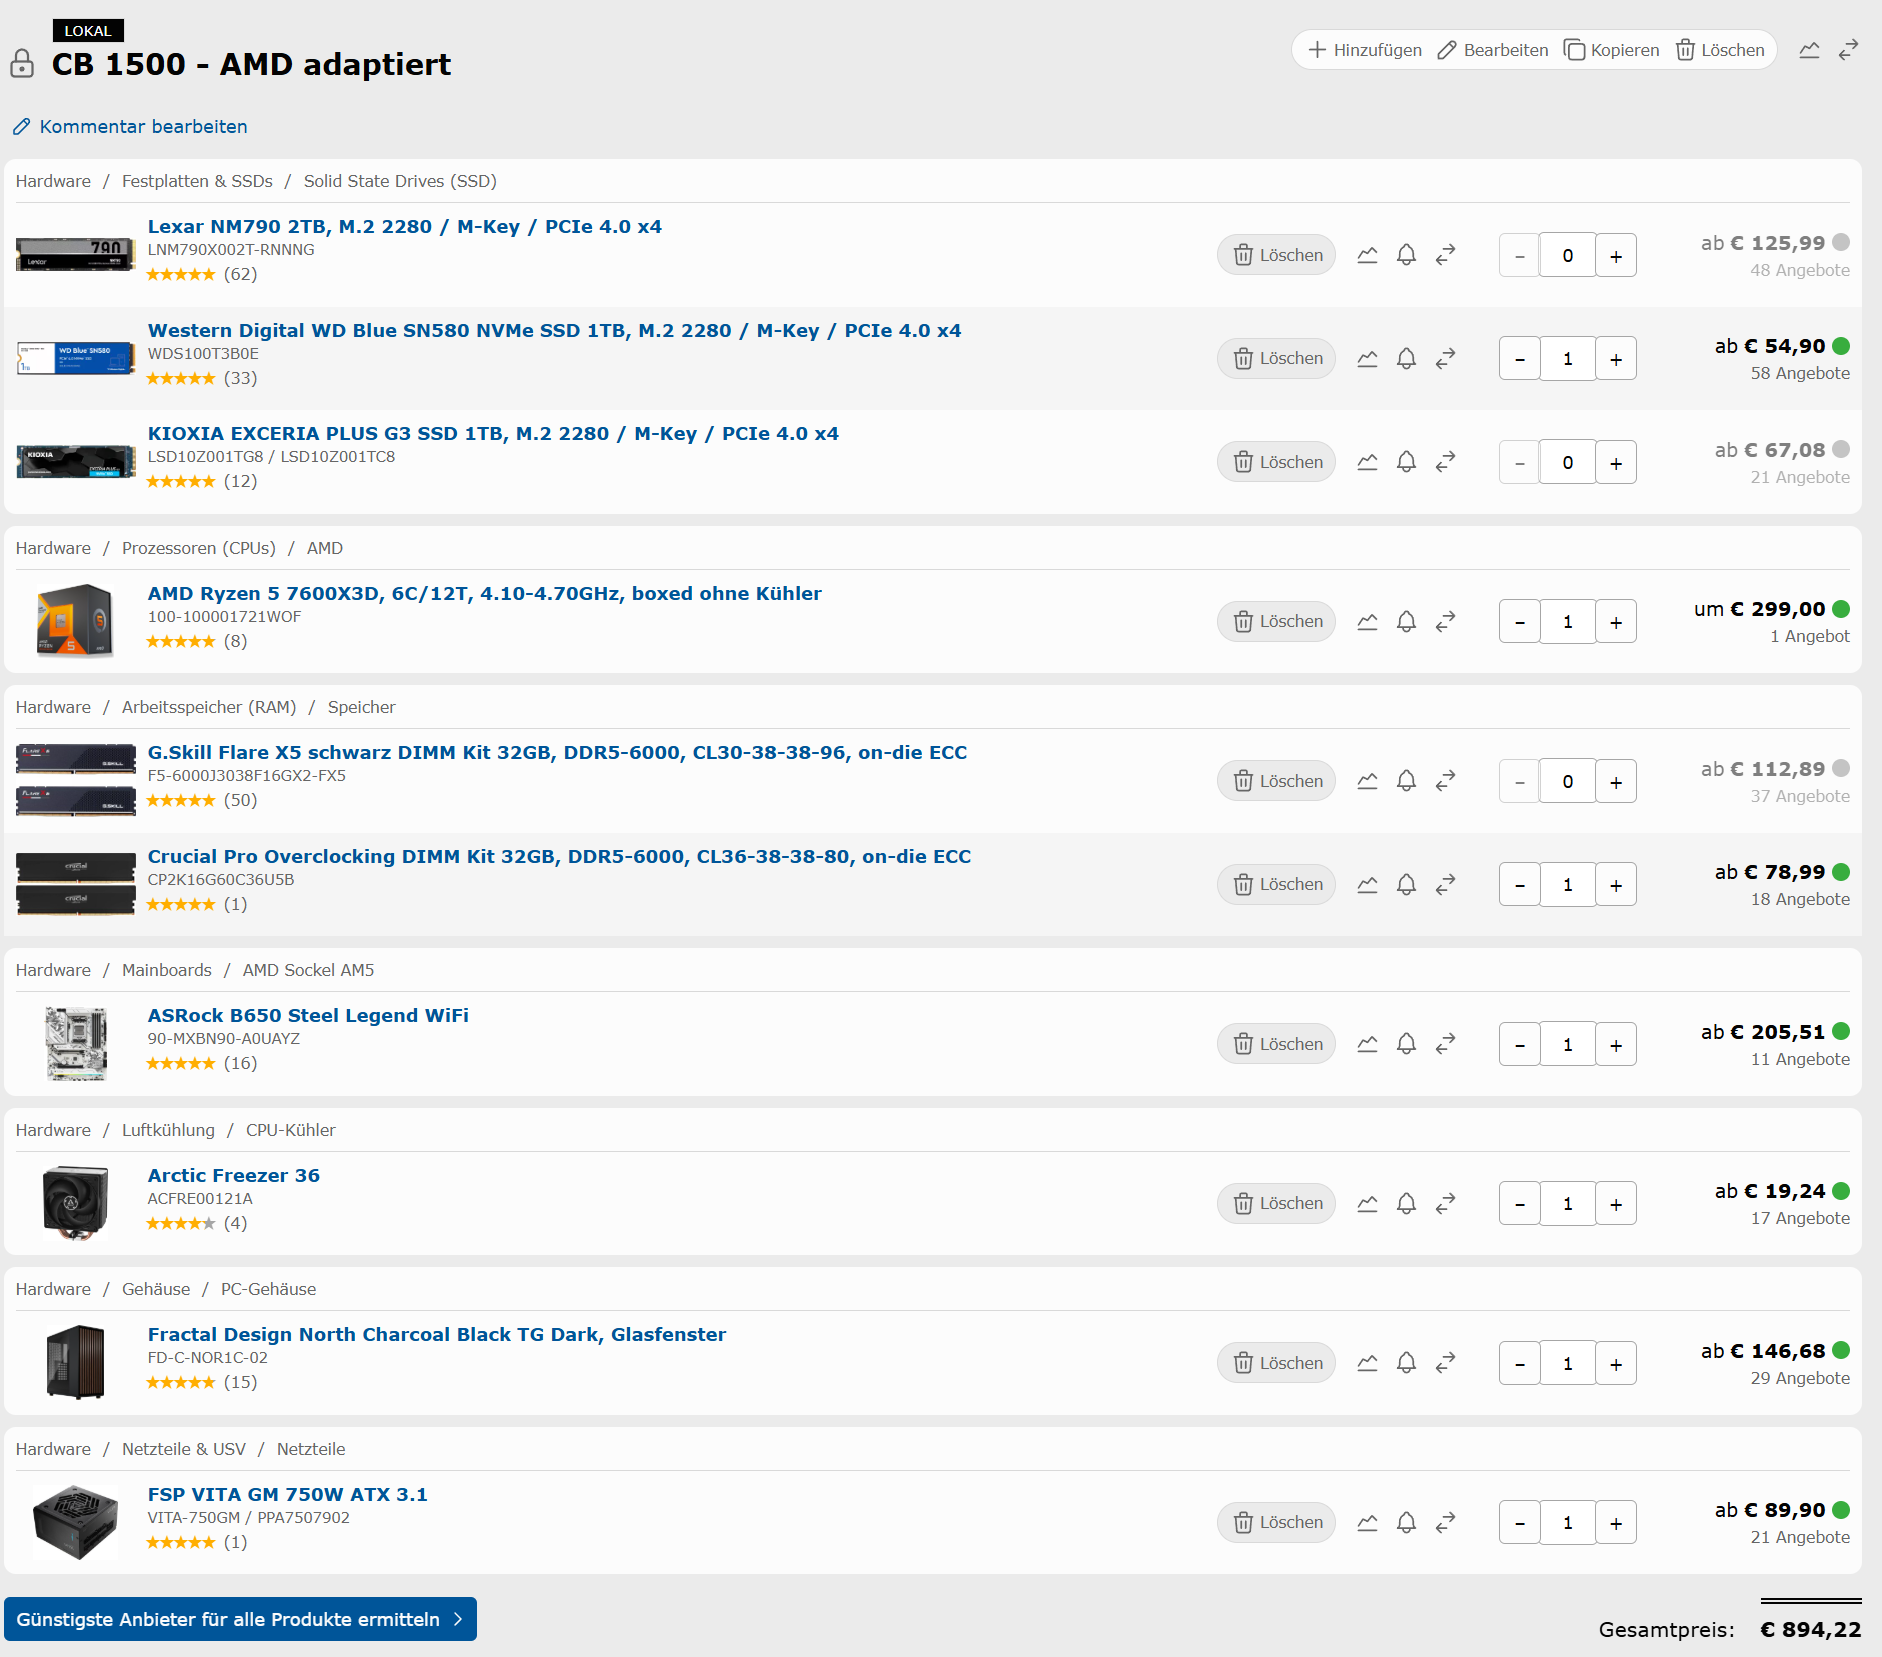The image size is (1882, 1657).
Task: Click '11 Angebote' under ASRock price
Action: pos(1800,1059)
